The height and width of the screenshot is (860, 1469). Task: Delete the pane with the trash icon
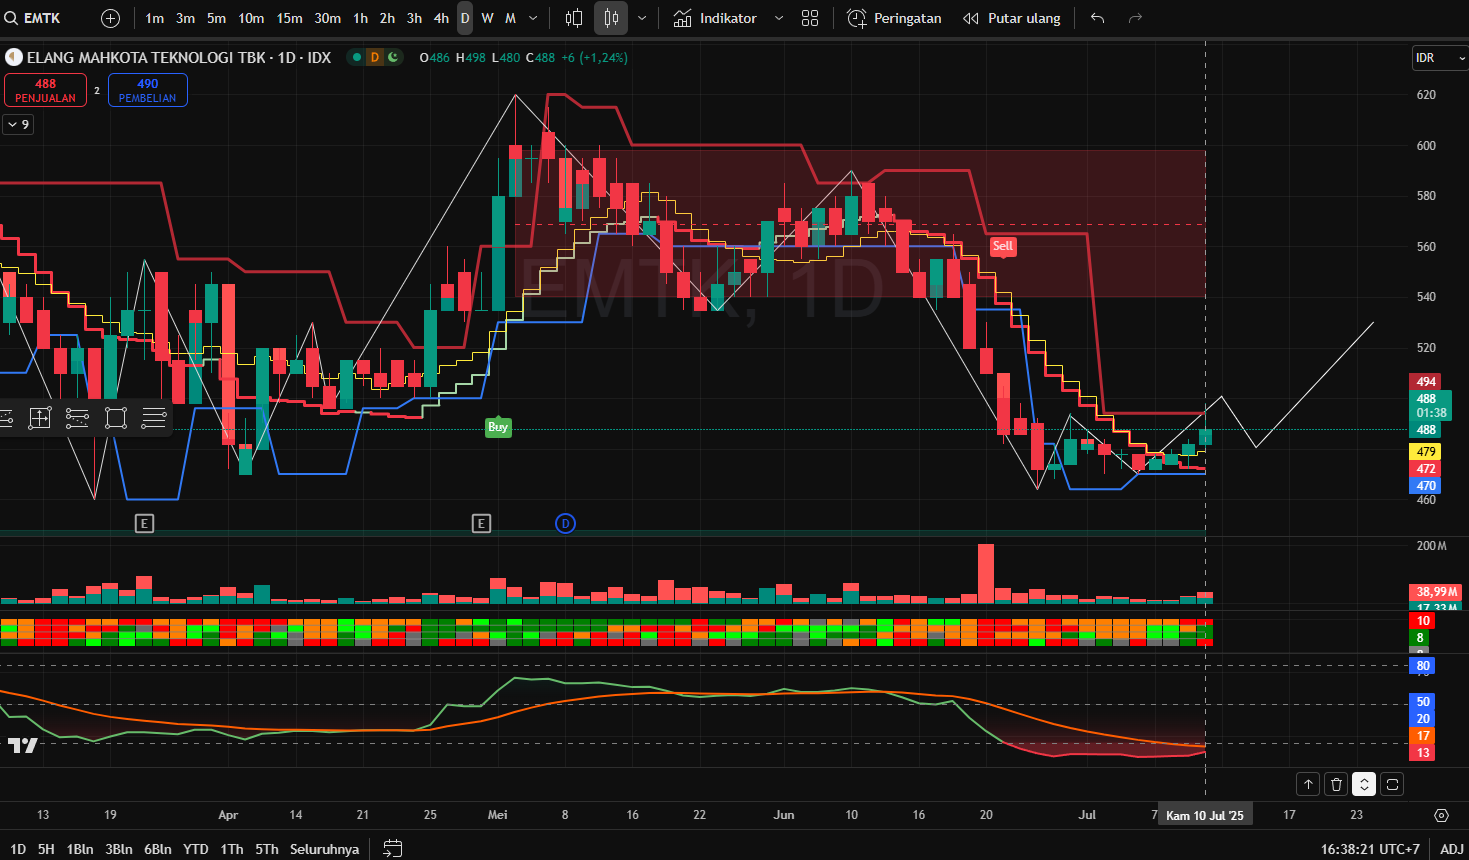pyautogui.click(x=1336, y=784)
